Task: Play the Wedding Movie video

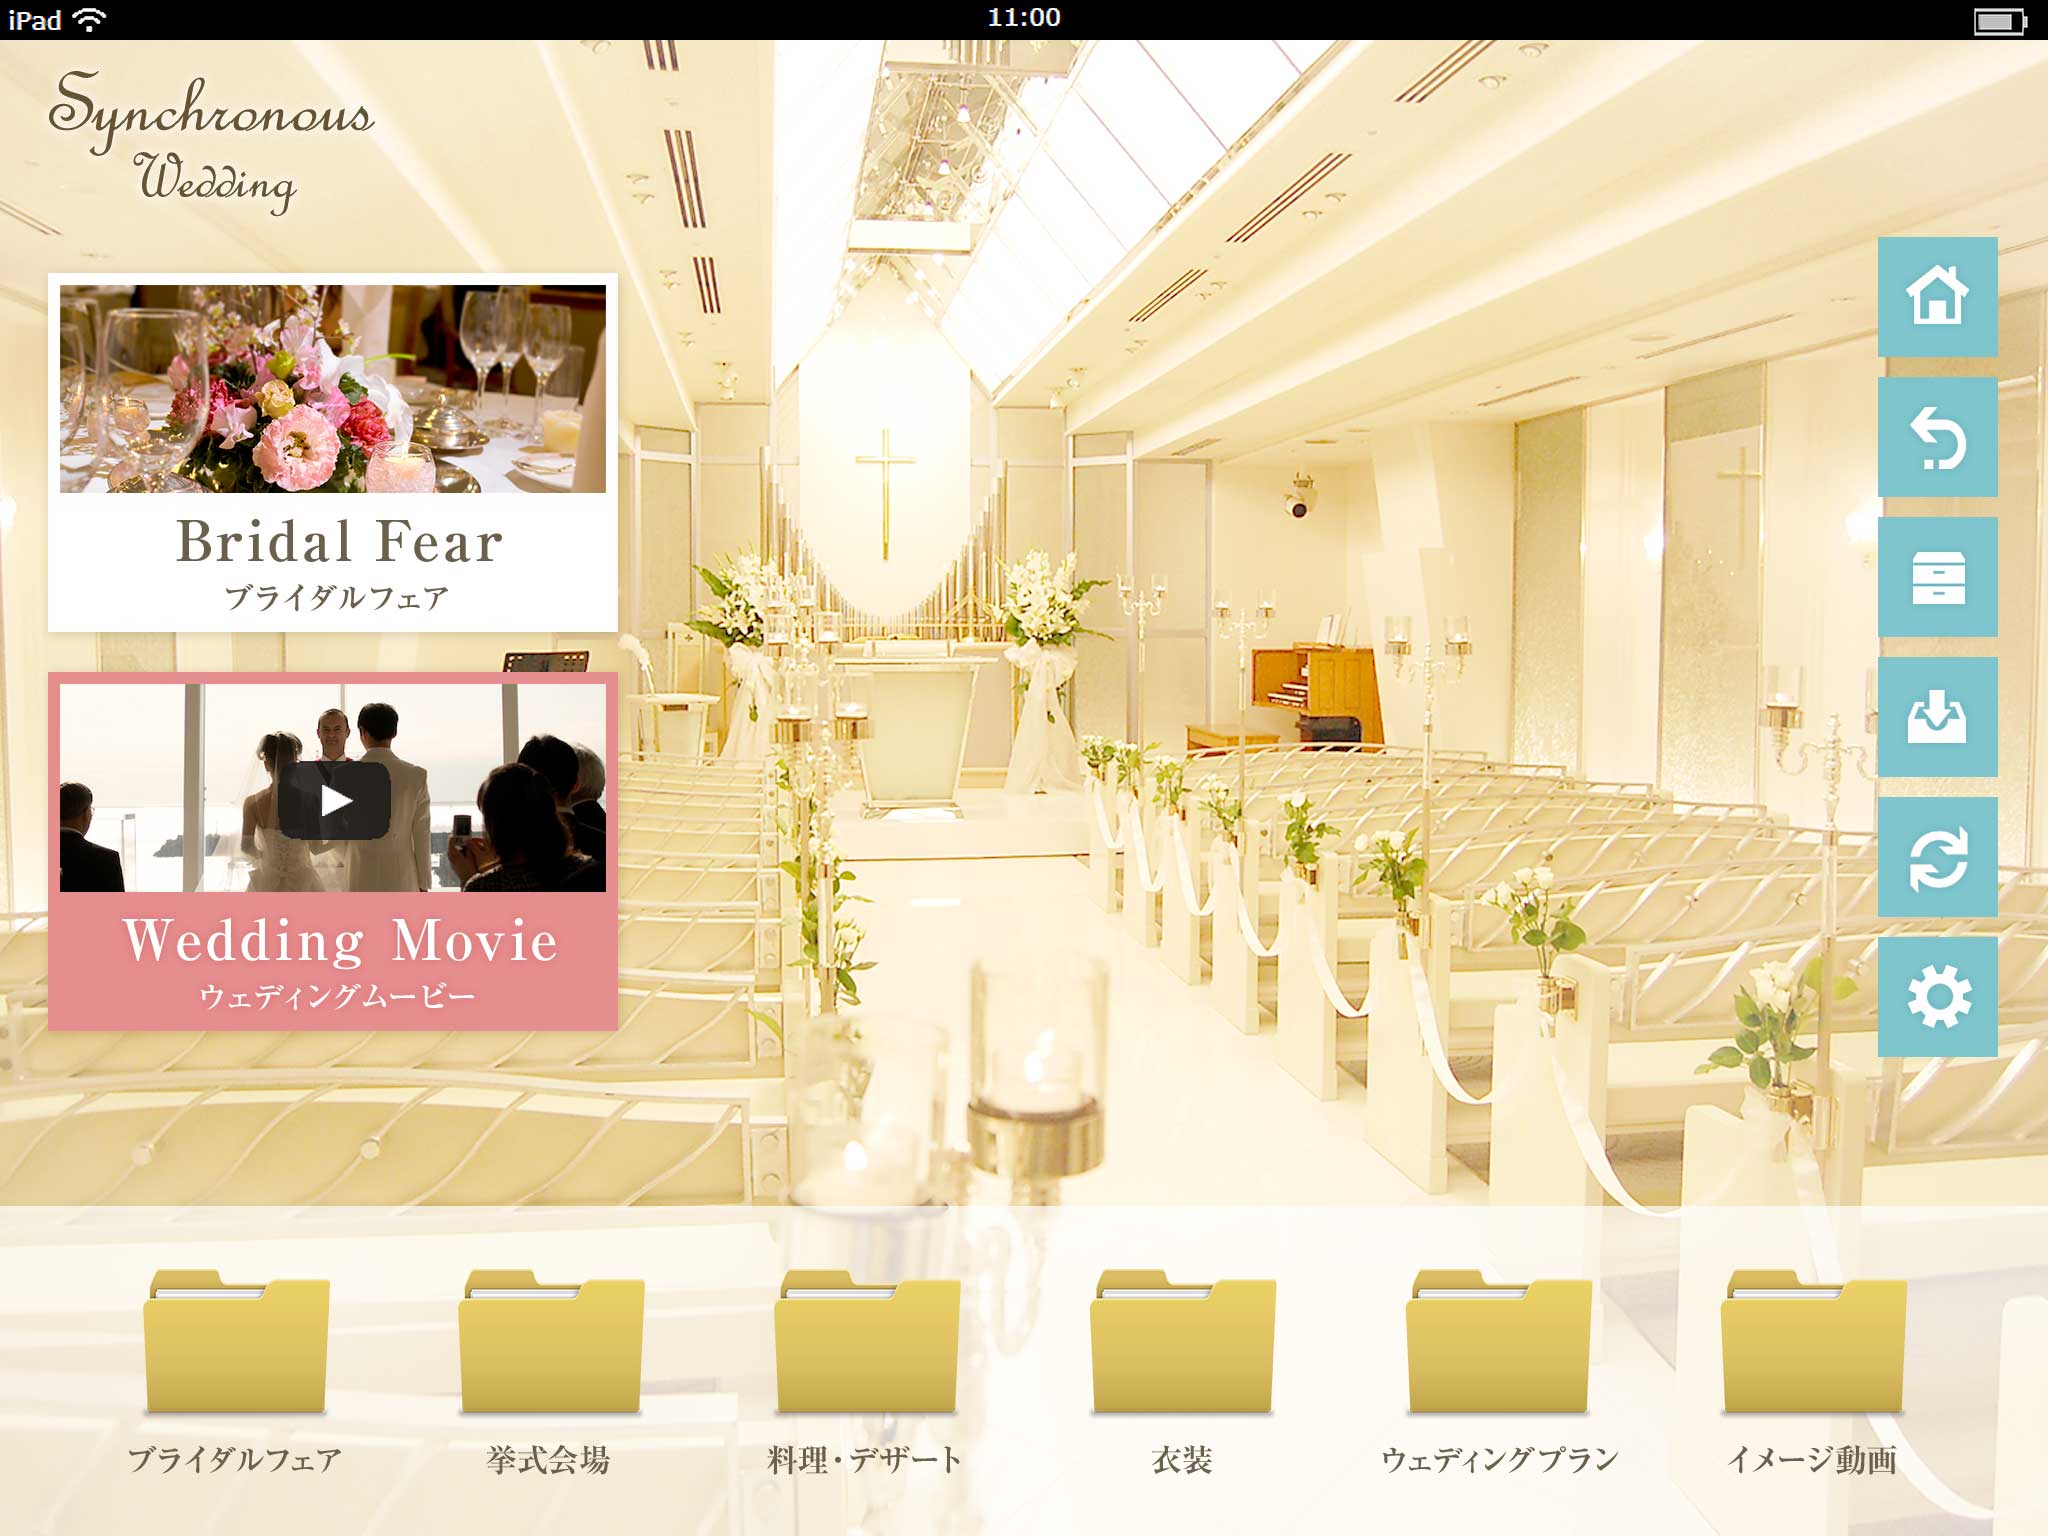Action: 334,801
